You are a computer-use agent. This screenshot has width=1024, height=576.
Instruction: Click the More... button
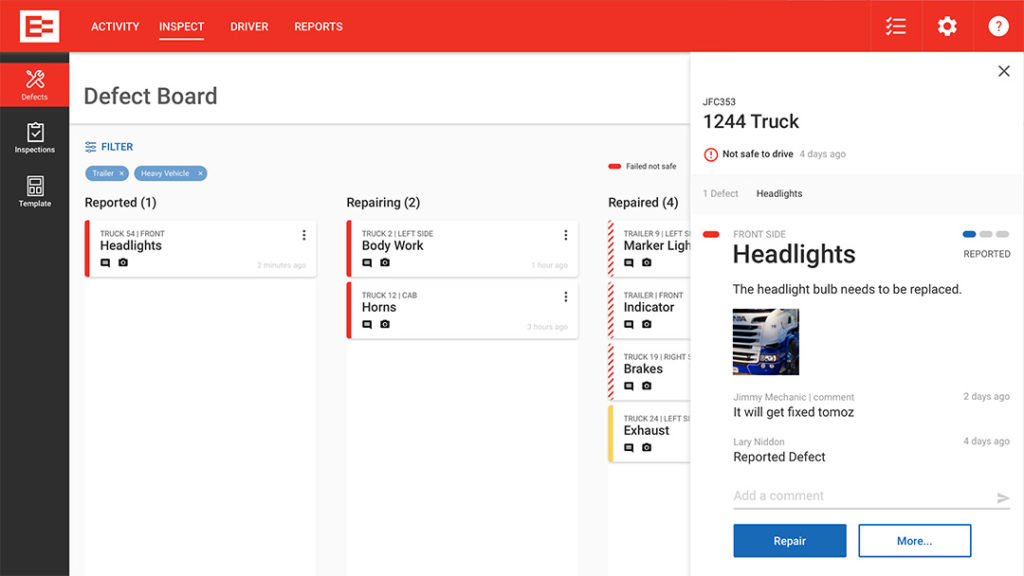(x=914, y=541)
